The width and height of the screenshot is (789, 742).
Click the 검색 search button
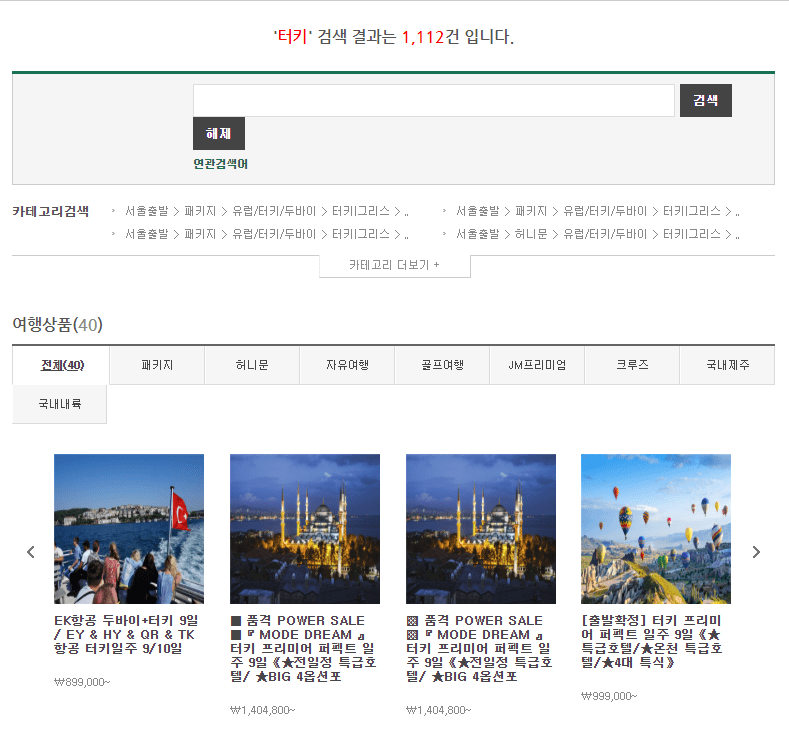(705, 101)
